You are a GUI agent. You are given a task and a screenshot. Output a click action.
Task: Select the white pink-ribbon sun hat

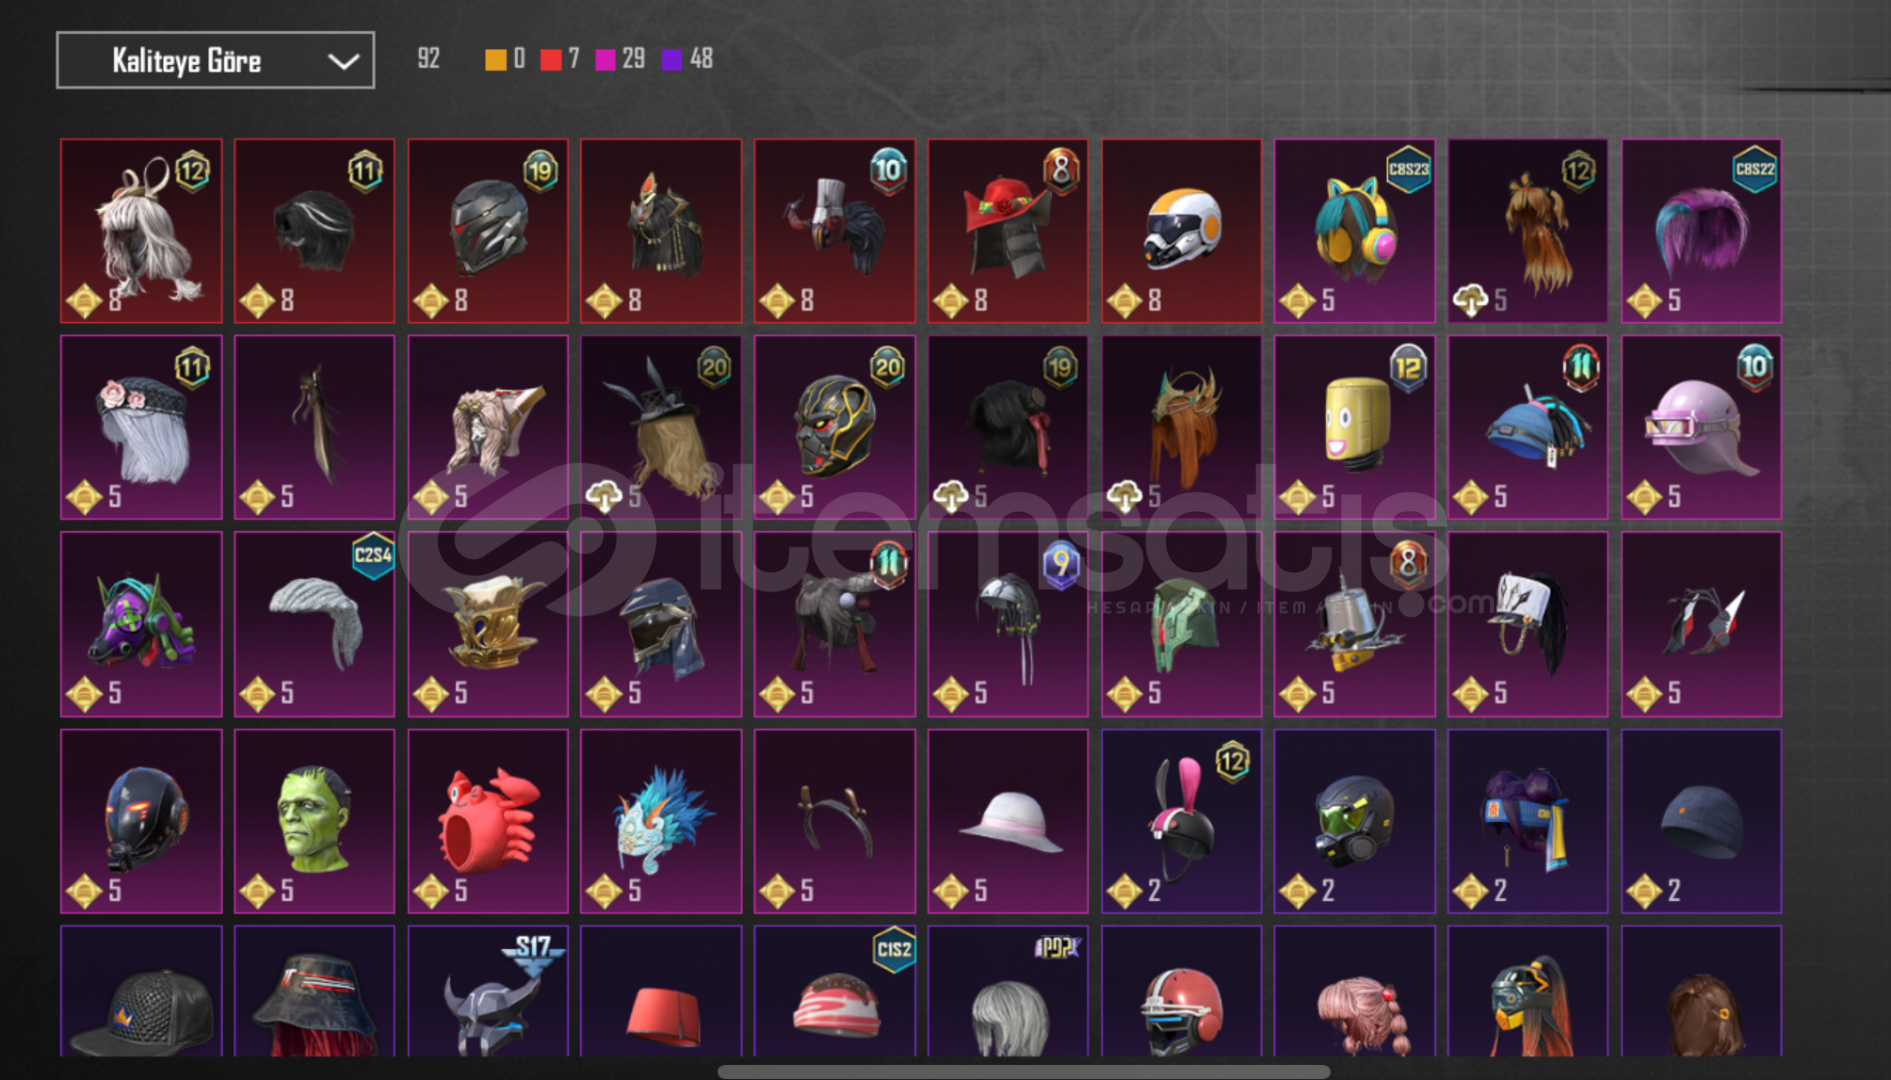coord(1008,821)
